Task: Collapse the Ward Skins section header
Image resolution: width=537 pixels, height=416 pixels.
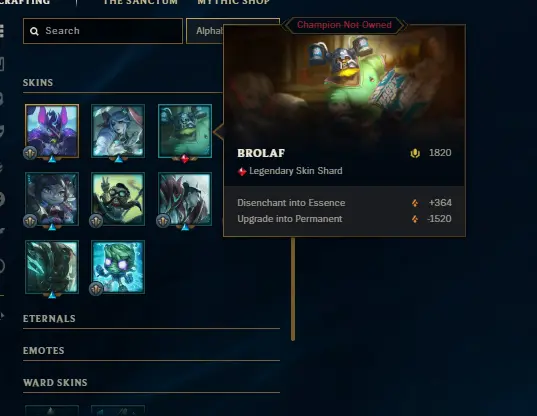Action: [x=151, y=382]
